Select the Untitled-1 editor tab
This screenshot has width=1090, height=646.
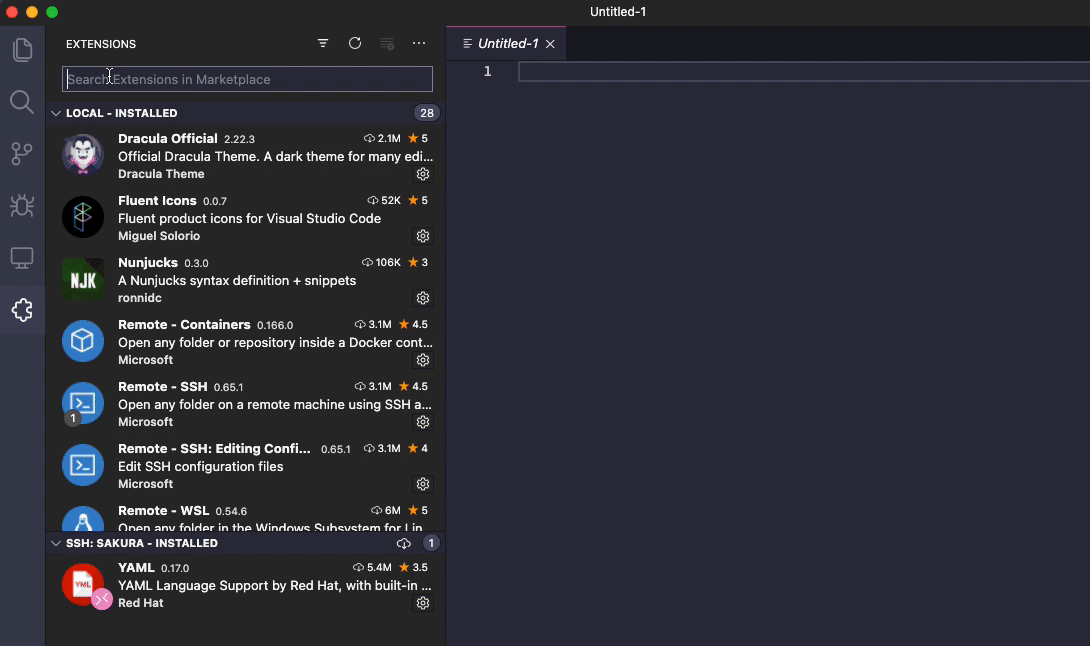[506, 43]
